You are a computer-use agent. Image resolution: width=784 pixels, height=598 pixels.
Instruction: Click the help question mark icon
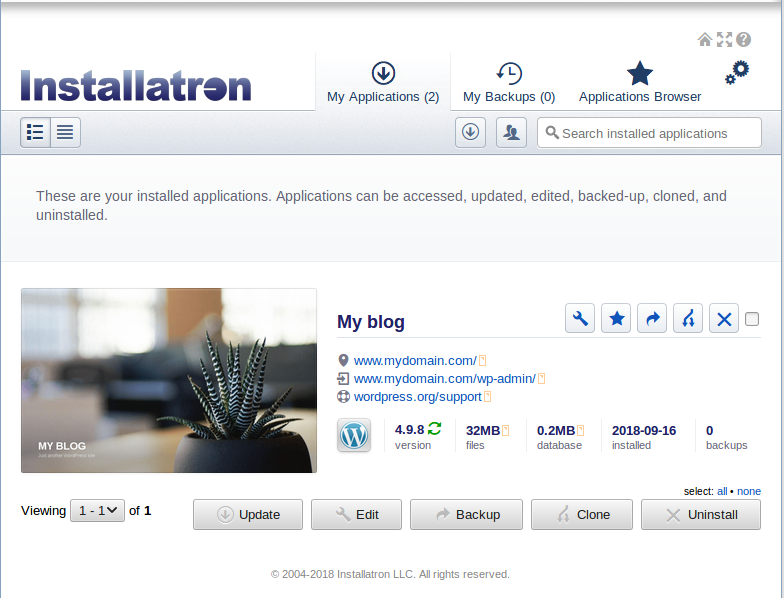click(x=743, y=40)
